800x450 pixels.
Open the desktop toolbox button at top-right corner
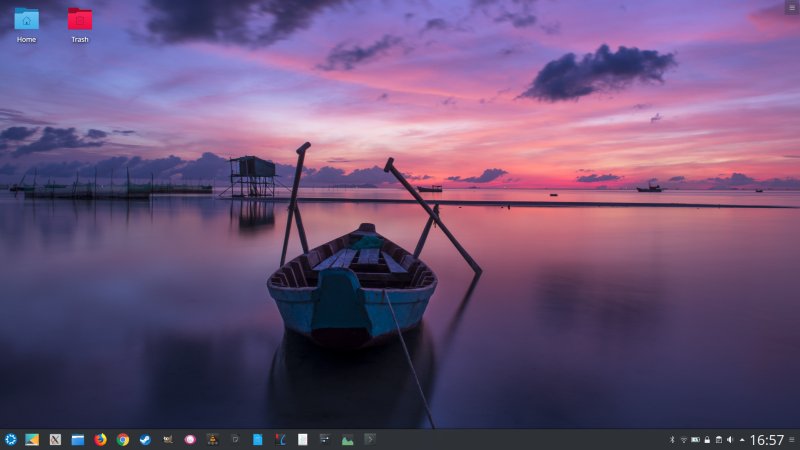(x=792, y=7)
